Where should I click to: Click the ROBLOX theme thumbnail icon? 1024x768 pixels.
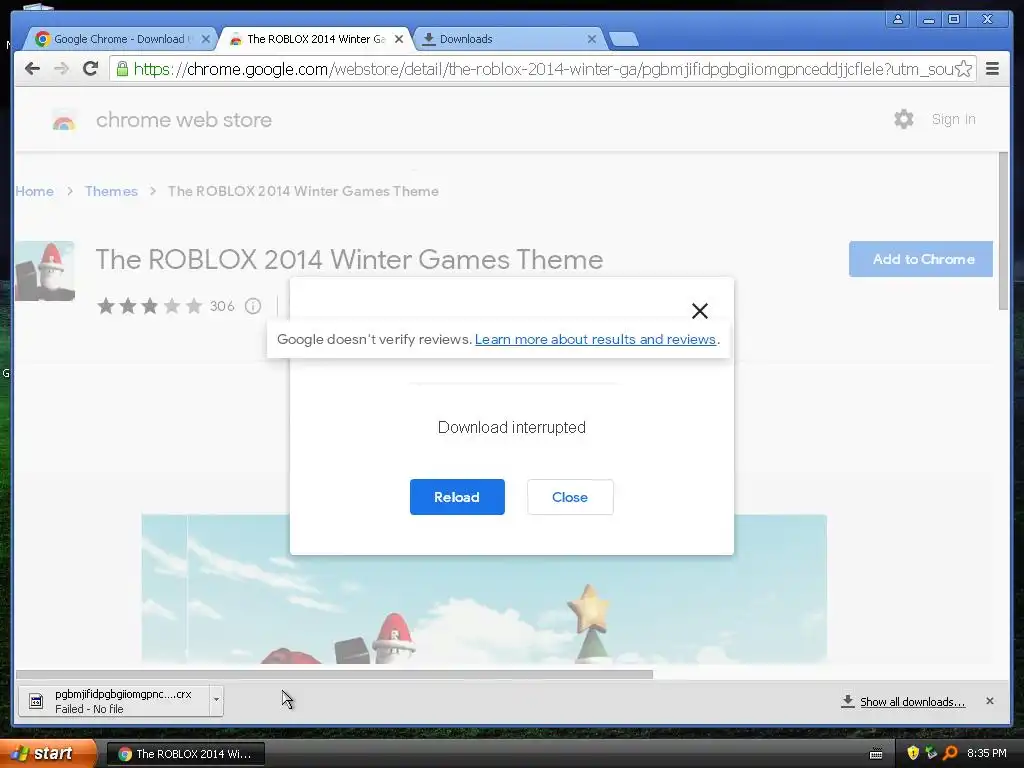(45, 271)
